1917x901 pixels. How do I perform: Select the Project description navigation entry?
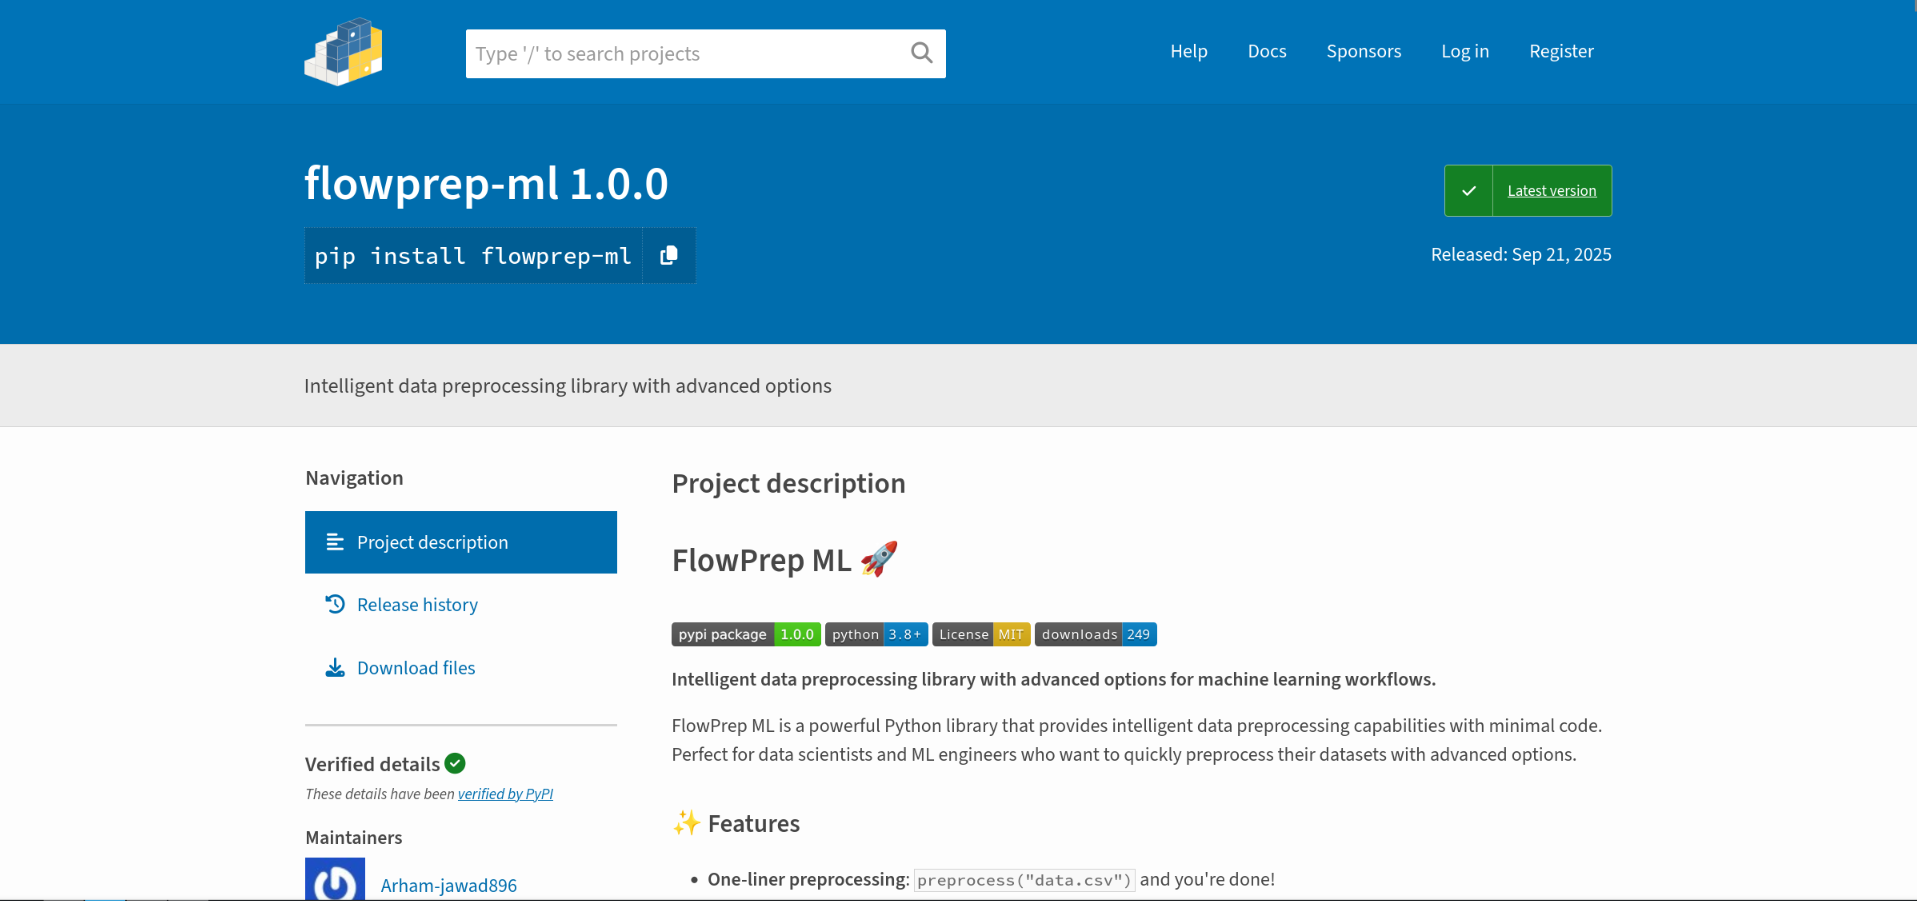tap(432, 542)
